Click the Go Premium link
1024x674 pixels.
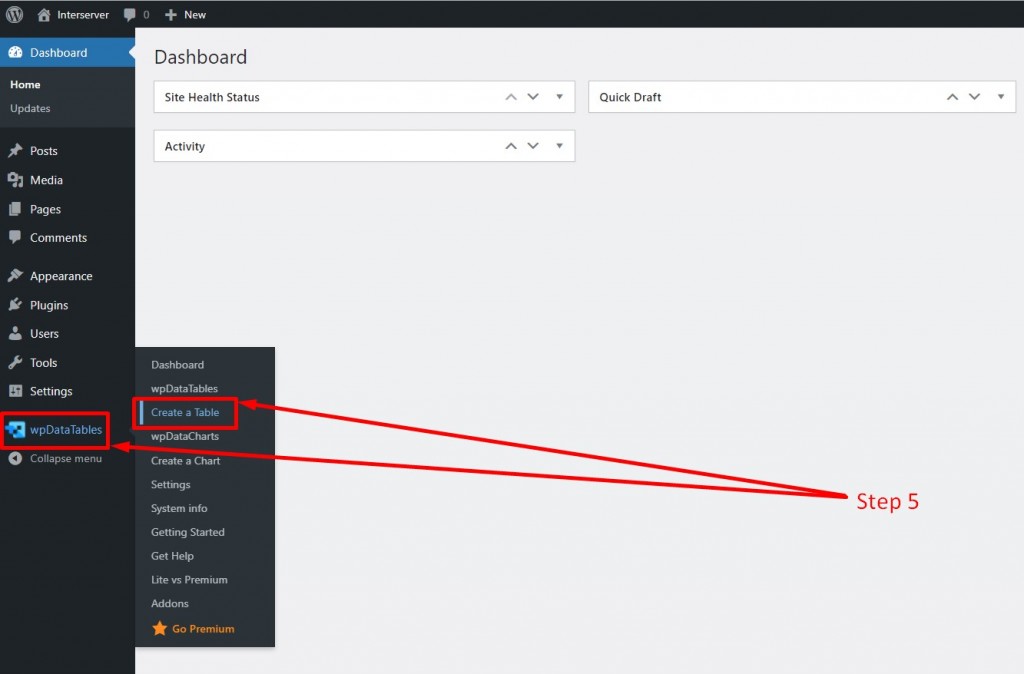click(202, 628)
